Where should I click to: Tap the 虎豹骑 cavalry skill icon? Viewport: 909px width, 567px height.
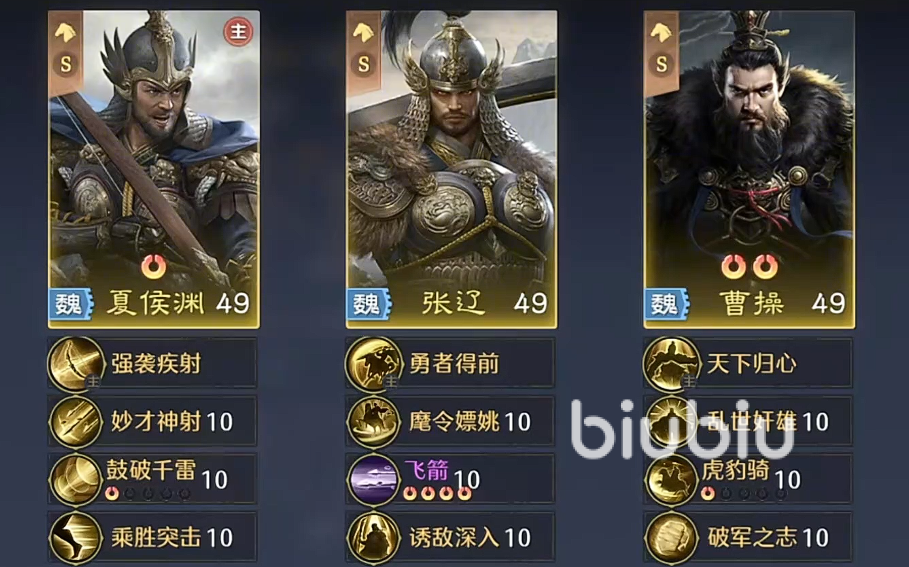671,479
